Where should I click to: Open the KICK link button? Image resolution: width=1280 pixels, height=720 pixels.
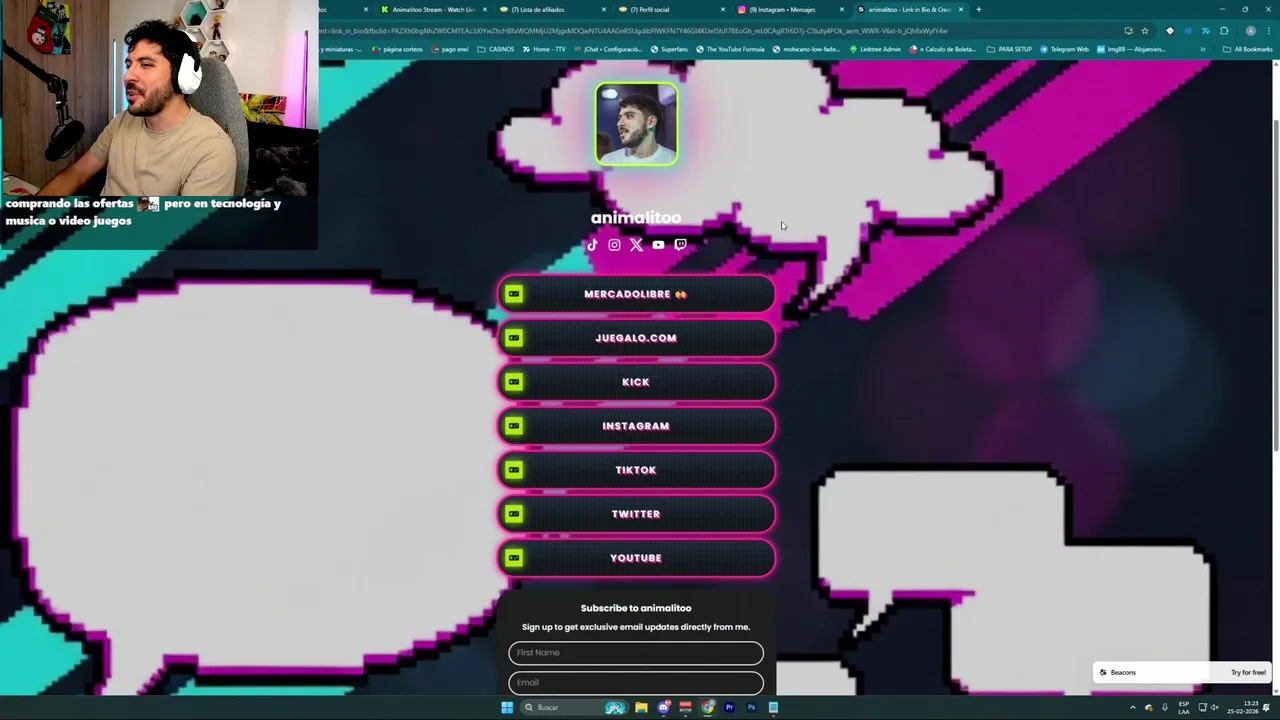tap(636, 382)
